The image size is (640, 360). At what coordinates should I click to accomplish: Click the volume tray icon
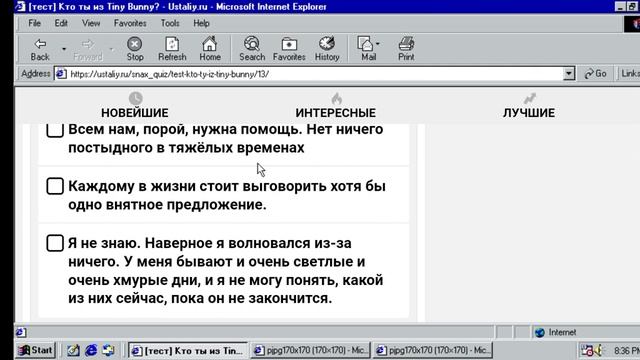599,350
